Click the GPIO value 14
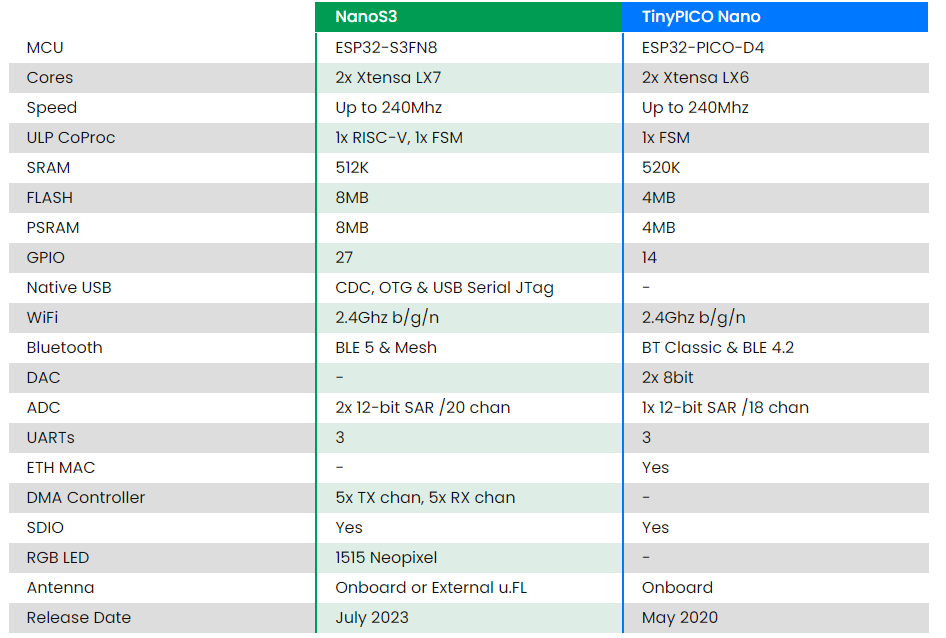This screenshot has height=638, width=946. pos(649,258)
